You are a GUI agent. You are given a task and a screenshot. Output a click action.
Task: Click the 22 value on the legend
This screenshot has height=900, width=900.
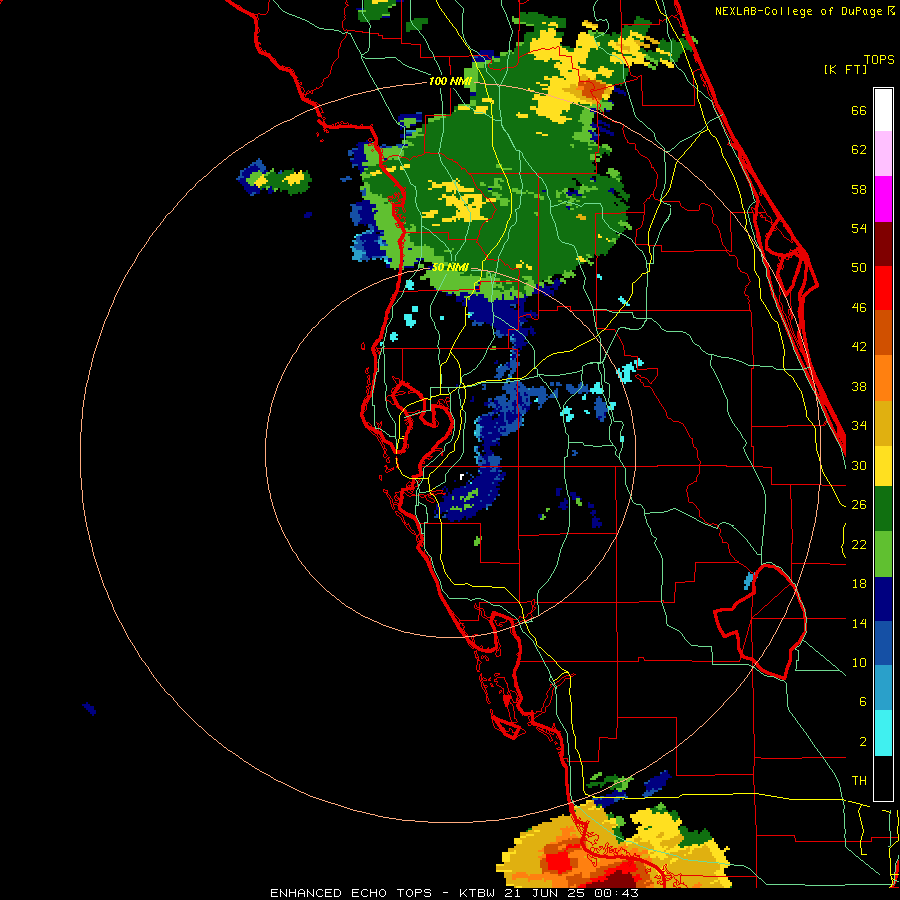pos(859,544)
